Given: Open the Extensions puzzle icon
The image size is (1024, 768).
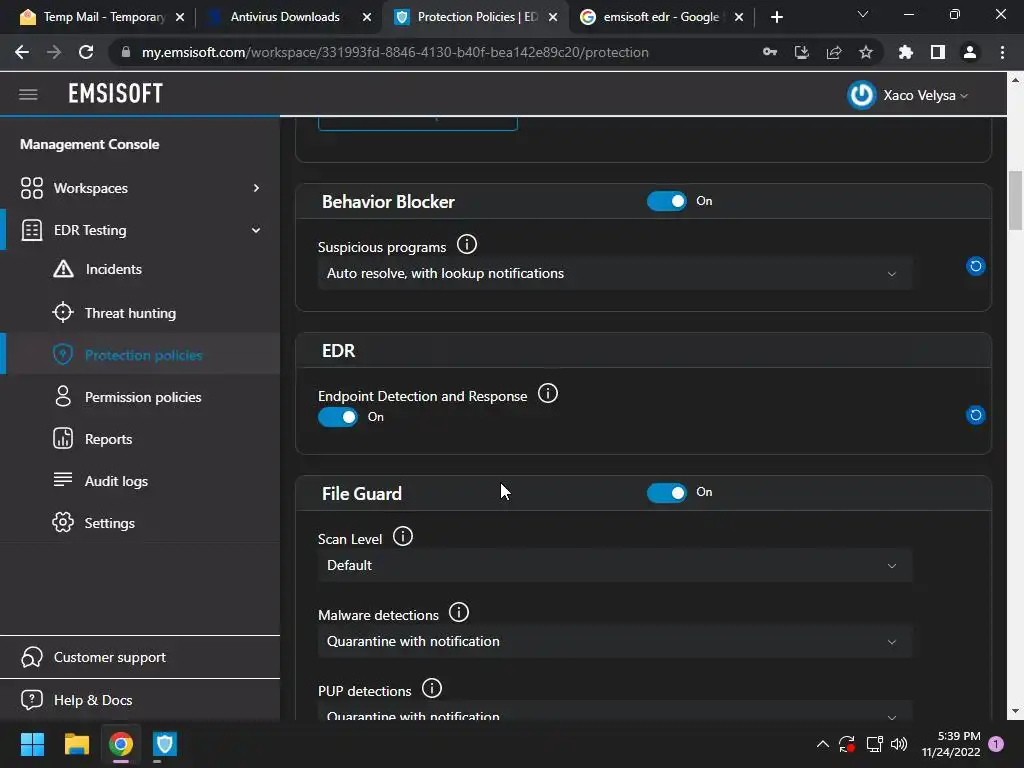Looking at the screenshot, I should coord(906,52).
